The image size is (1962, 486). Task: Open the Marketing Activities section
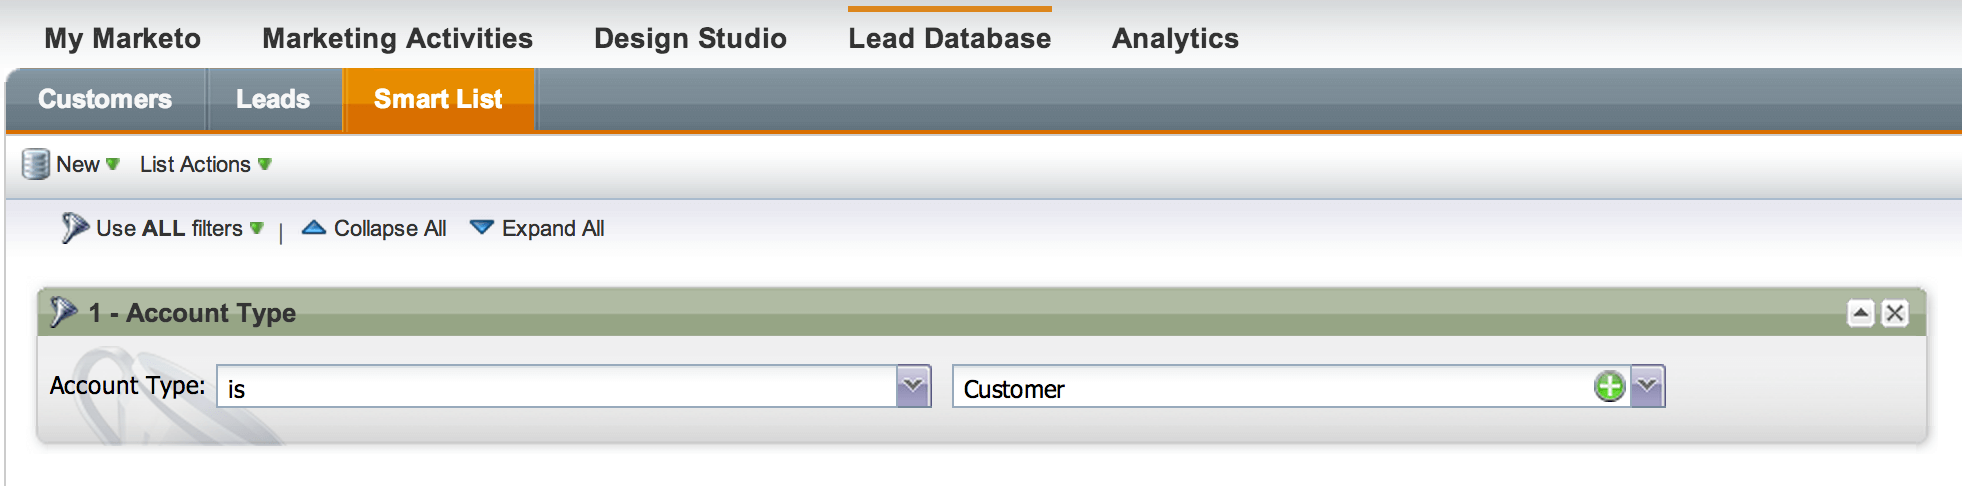coord(397,38)
